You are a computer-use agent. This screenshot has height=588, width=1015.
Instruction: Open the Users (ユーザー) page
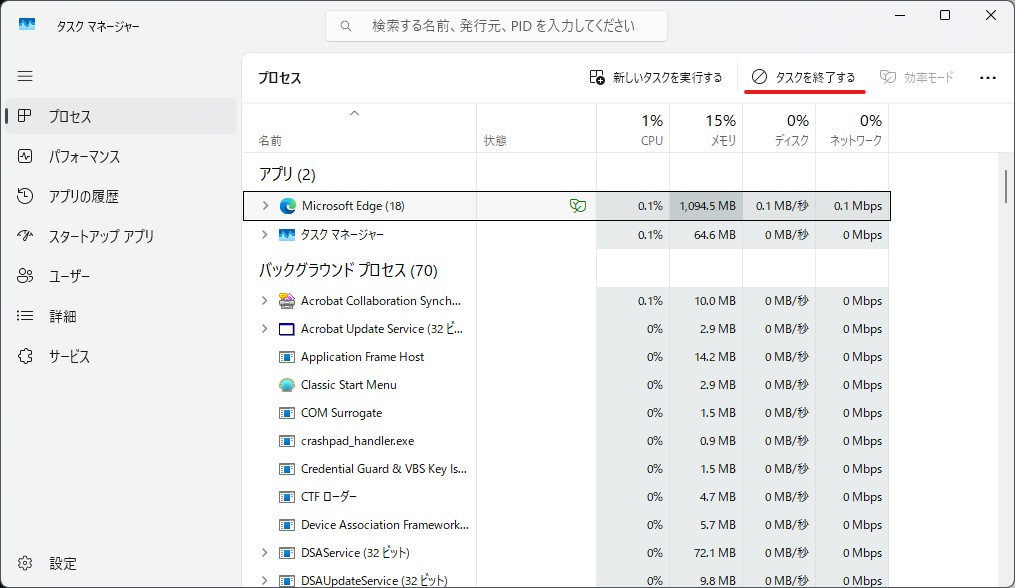[x=69, y=277]
